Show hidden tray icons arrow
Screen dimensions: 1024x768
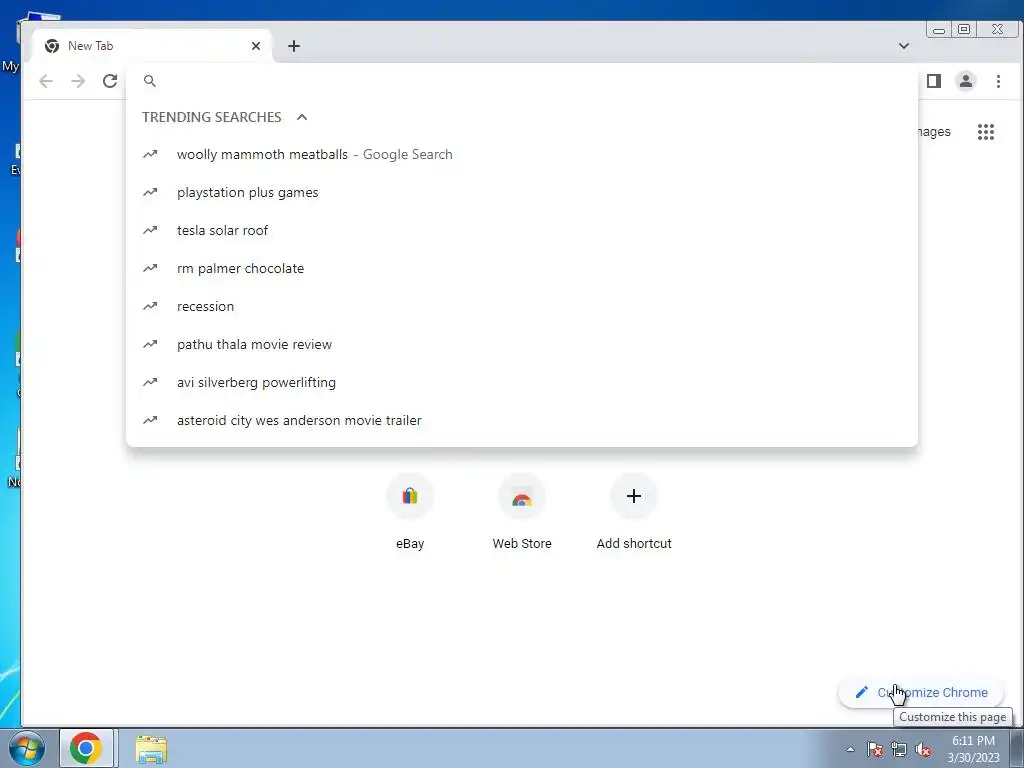coord(850,749)
